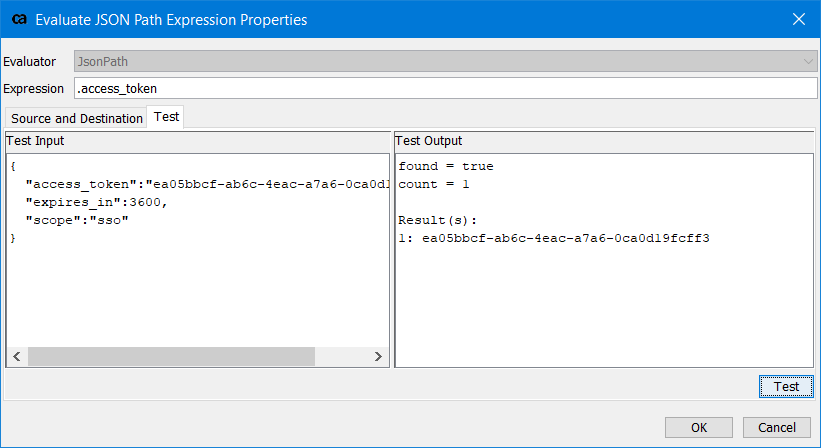Focus the Expression input field
Image resolution: width=821 pixels, height=448 pixels.
tap(446, 88)
